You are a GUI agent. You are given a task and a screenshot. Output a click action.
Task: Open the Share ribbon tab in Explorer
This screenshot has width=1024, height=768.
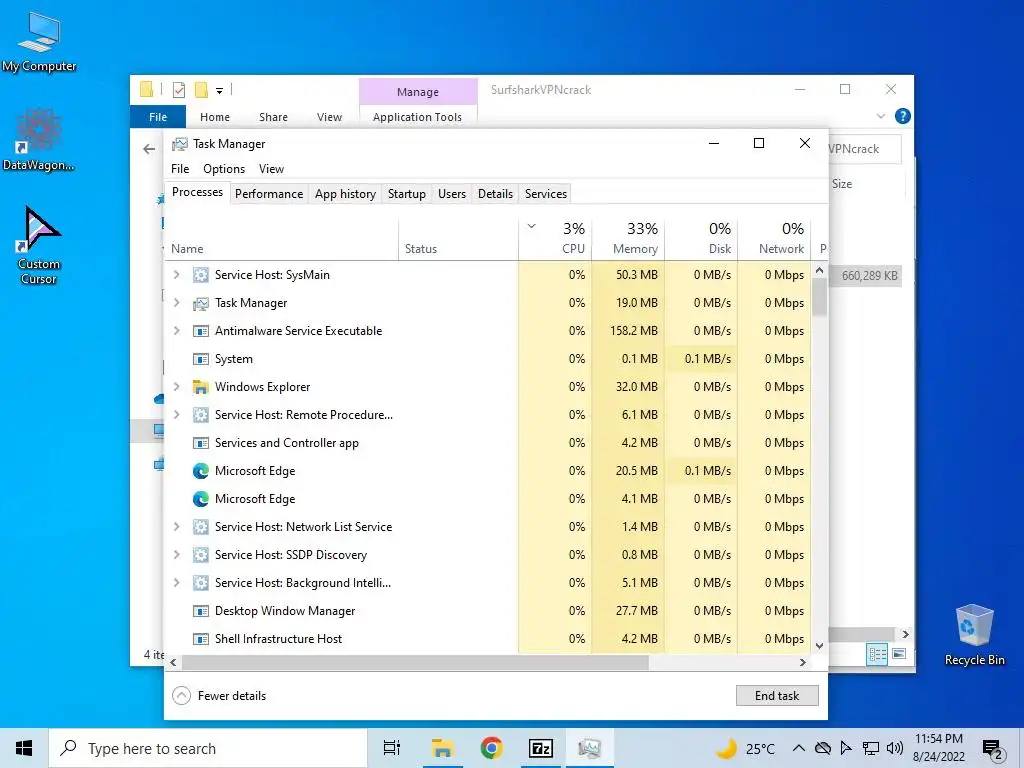coord(273,117)
